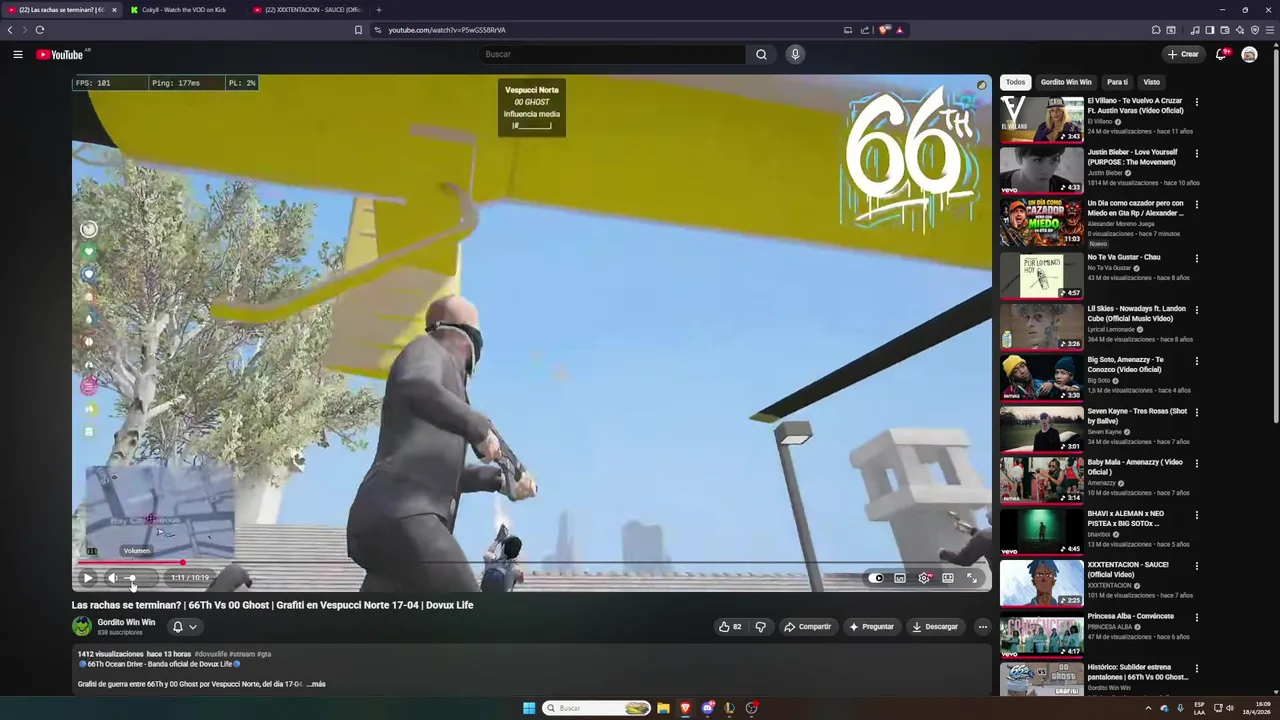Dislike the video with thumbs down

tap(760, 627)
